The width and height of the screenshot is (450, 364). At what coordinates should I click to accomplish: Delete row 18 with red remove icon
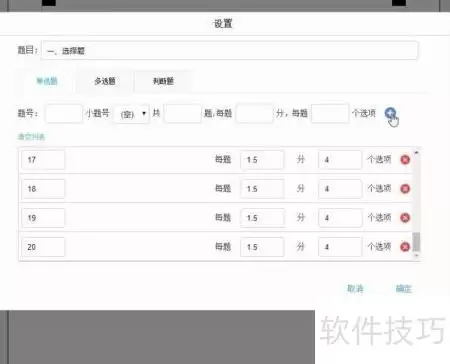click(405, 189)
